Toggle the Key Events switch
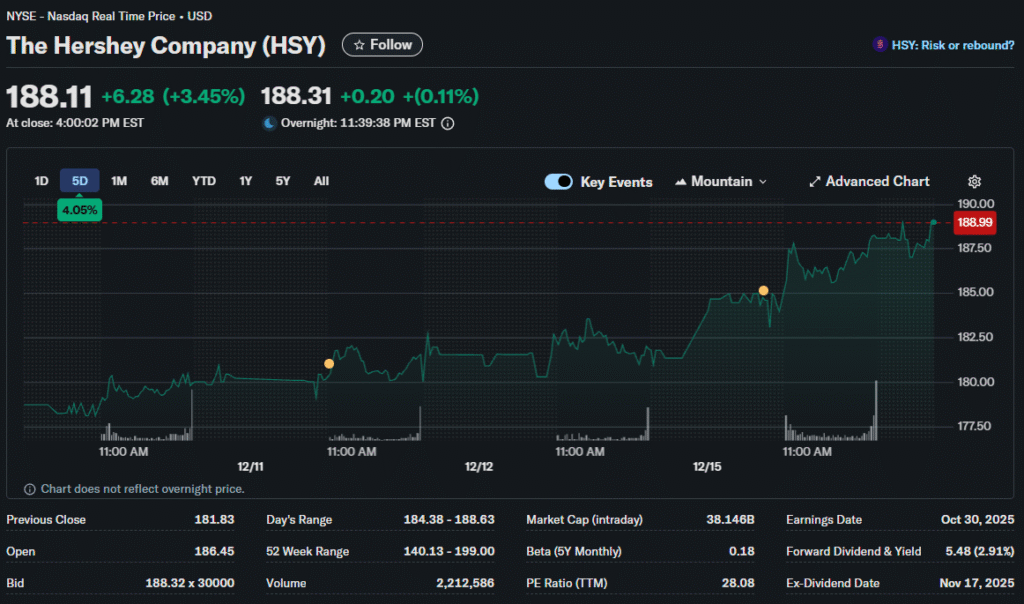 pyautogui.click(x=559, y=182)
